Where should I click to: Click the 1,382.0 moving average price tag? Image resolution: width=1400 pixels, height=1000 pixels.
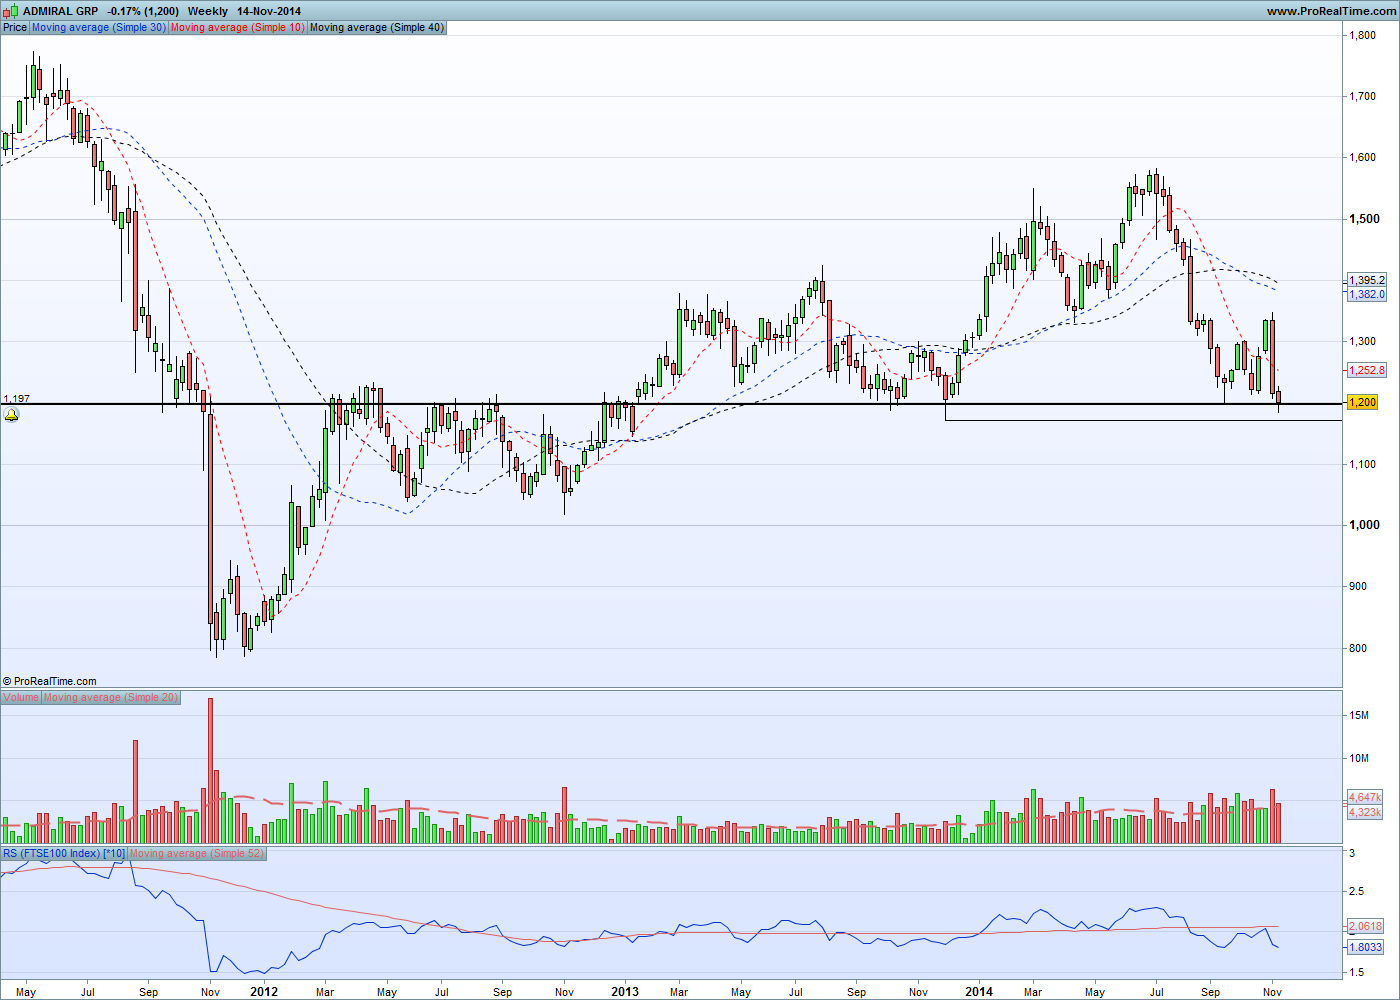pyautogui.click(x=1367, y=294)
